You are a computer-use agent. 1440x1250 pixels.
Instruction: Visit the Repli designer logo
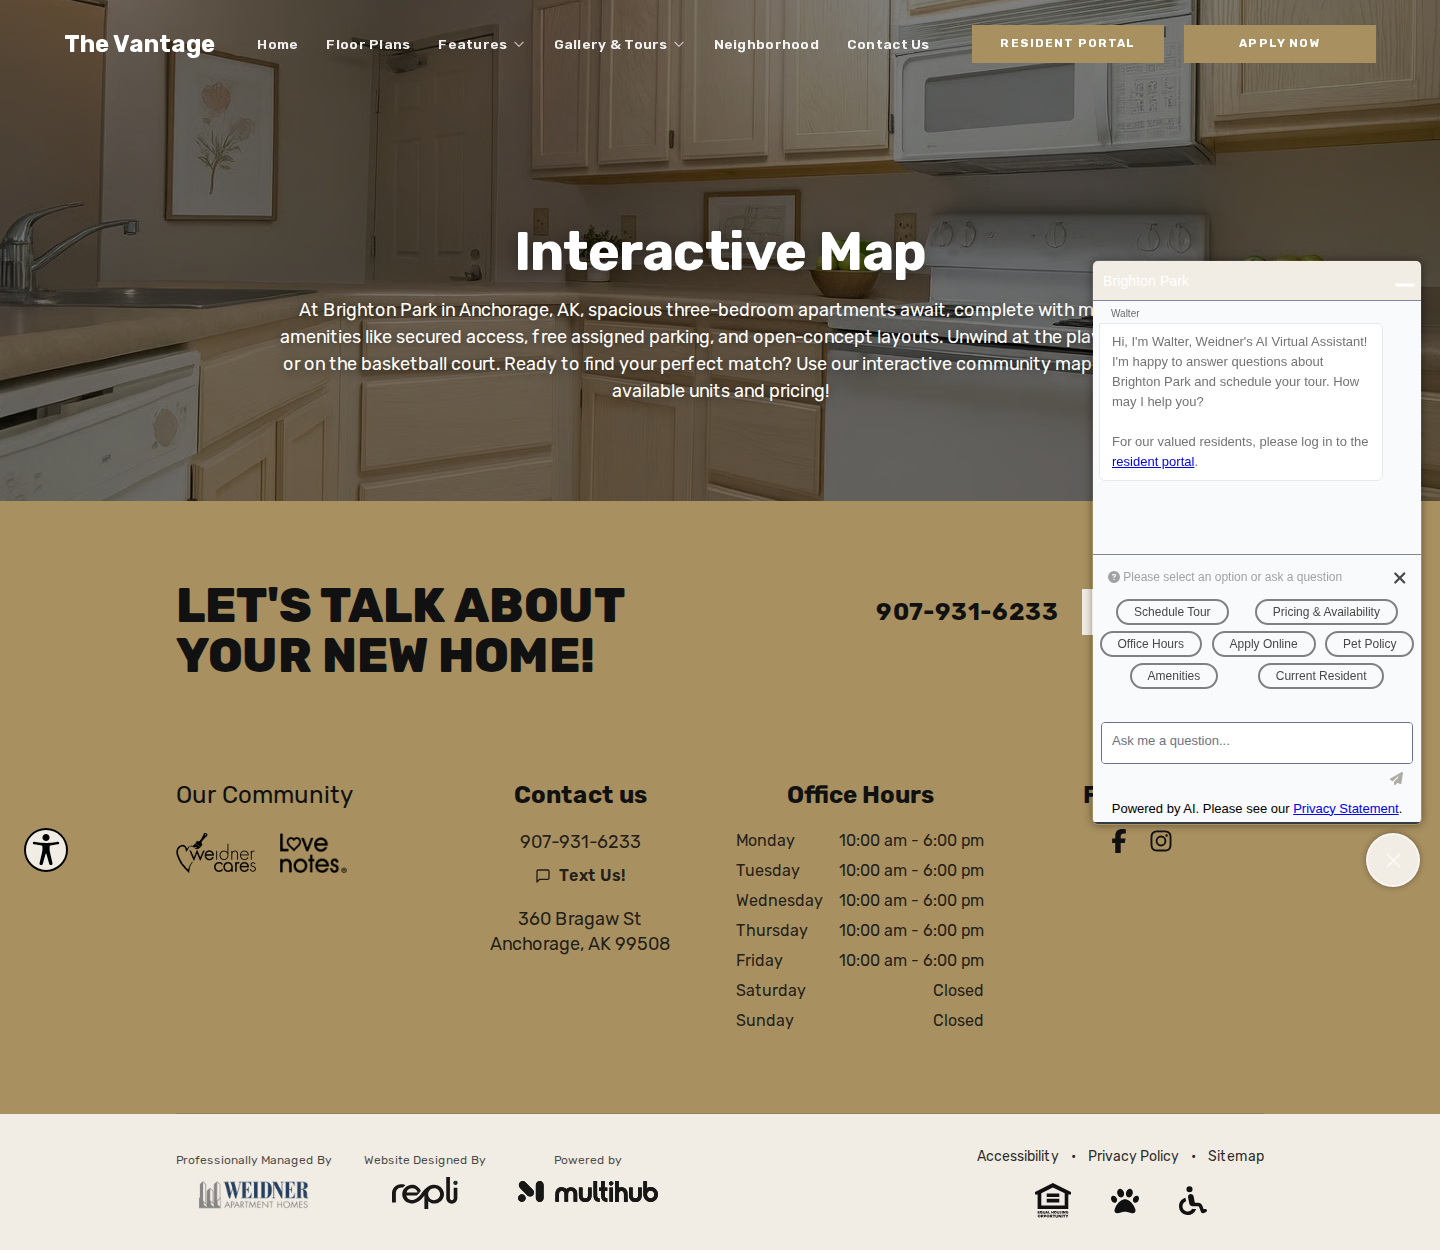[x=424, y=1192]
